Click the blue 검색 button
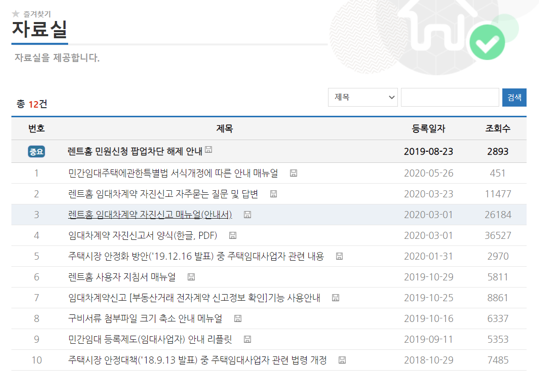539x381 pixels. (514, 97)
